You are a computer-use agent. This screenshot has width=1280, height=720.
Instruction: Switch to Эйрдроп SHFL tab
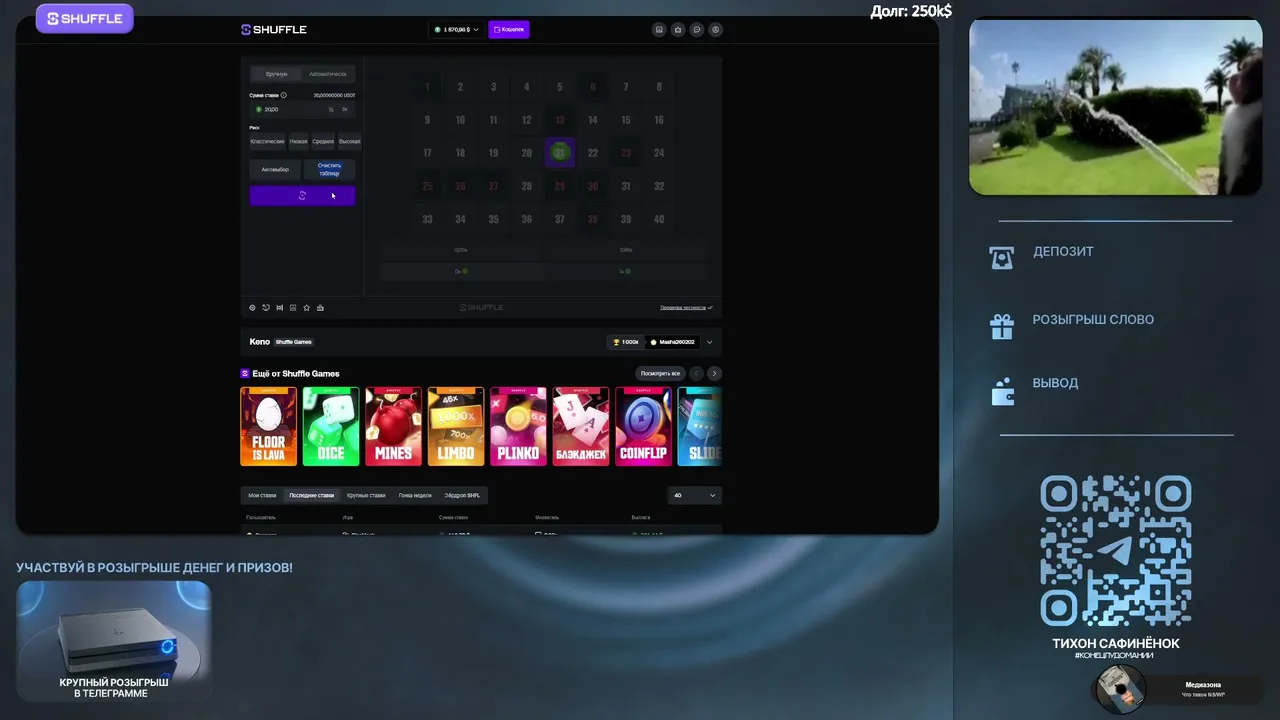[462, 495]
